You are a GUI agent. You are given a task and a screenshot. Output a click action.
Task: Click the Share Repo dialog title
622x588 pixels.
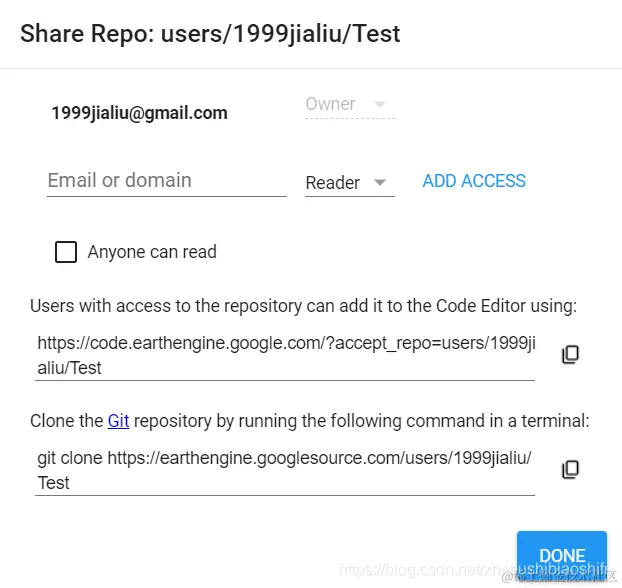pos(210,34)
